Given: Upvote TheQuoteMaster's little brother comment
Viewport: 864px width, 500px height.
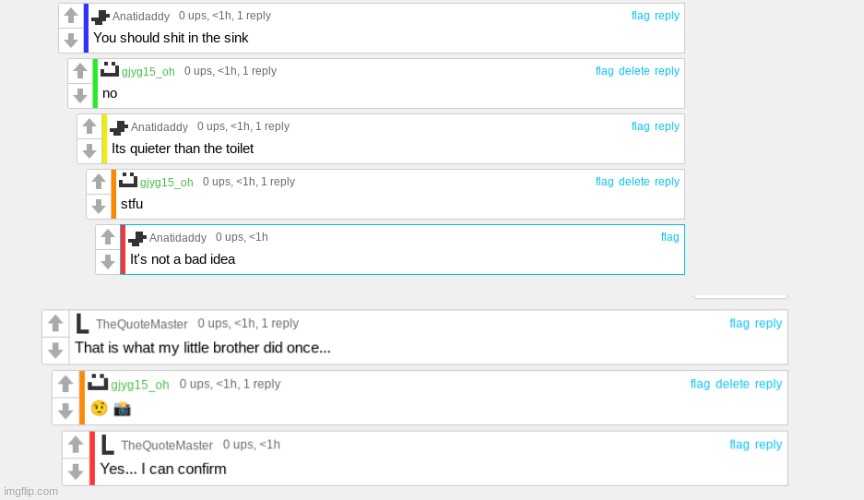Looking at the screenshot, I should (x=55, y=323).
